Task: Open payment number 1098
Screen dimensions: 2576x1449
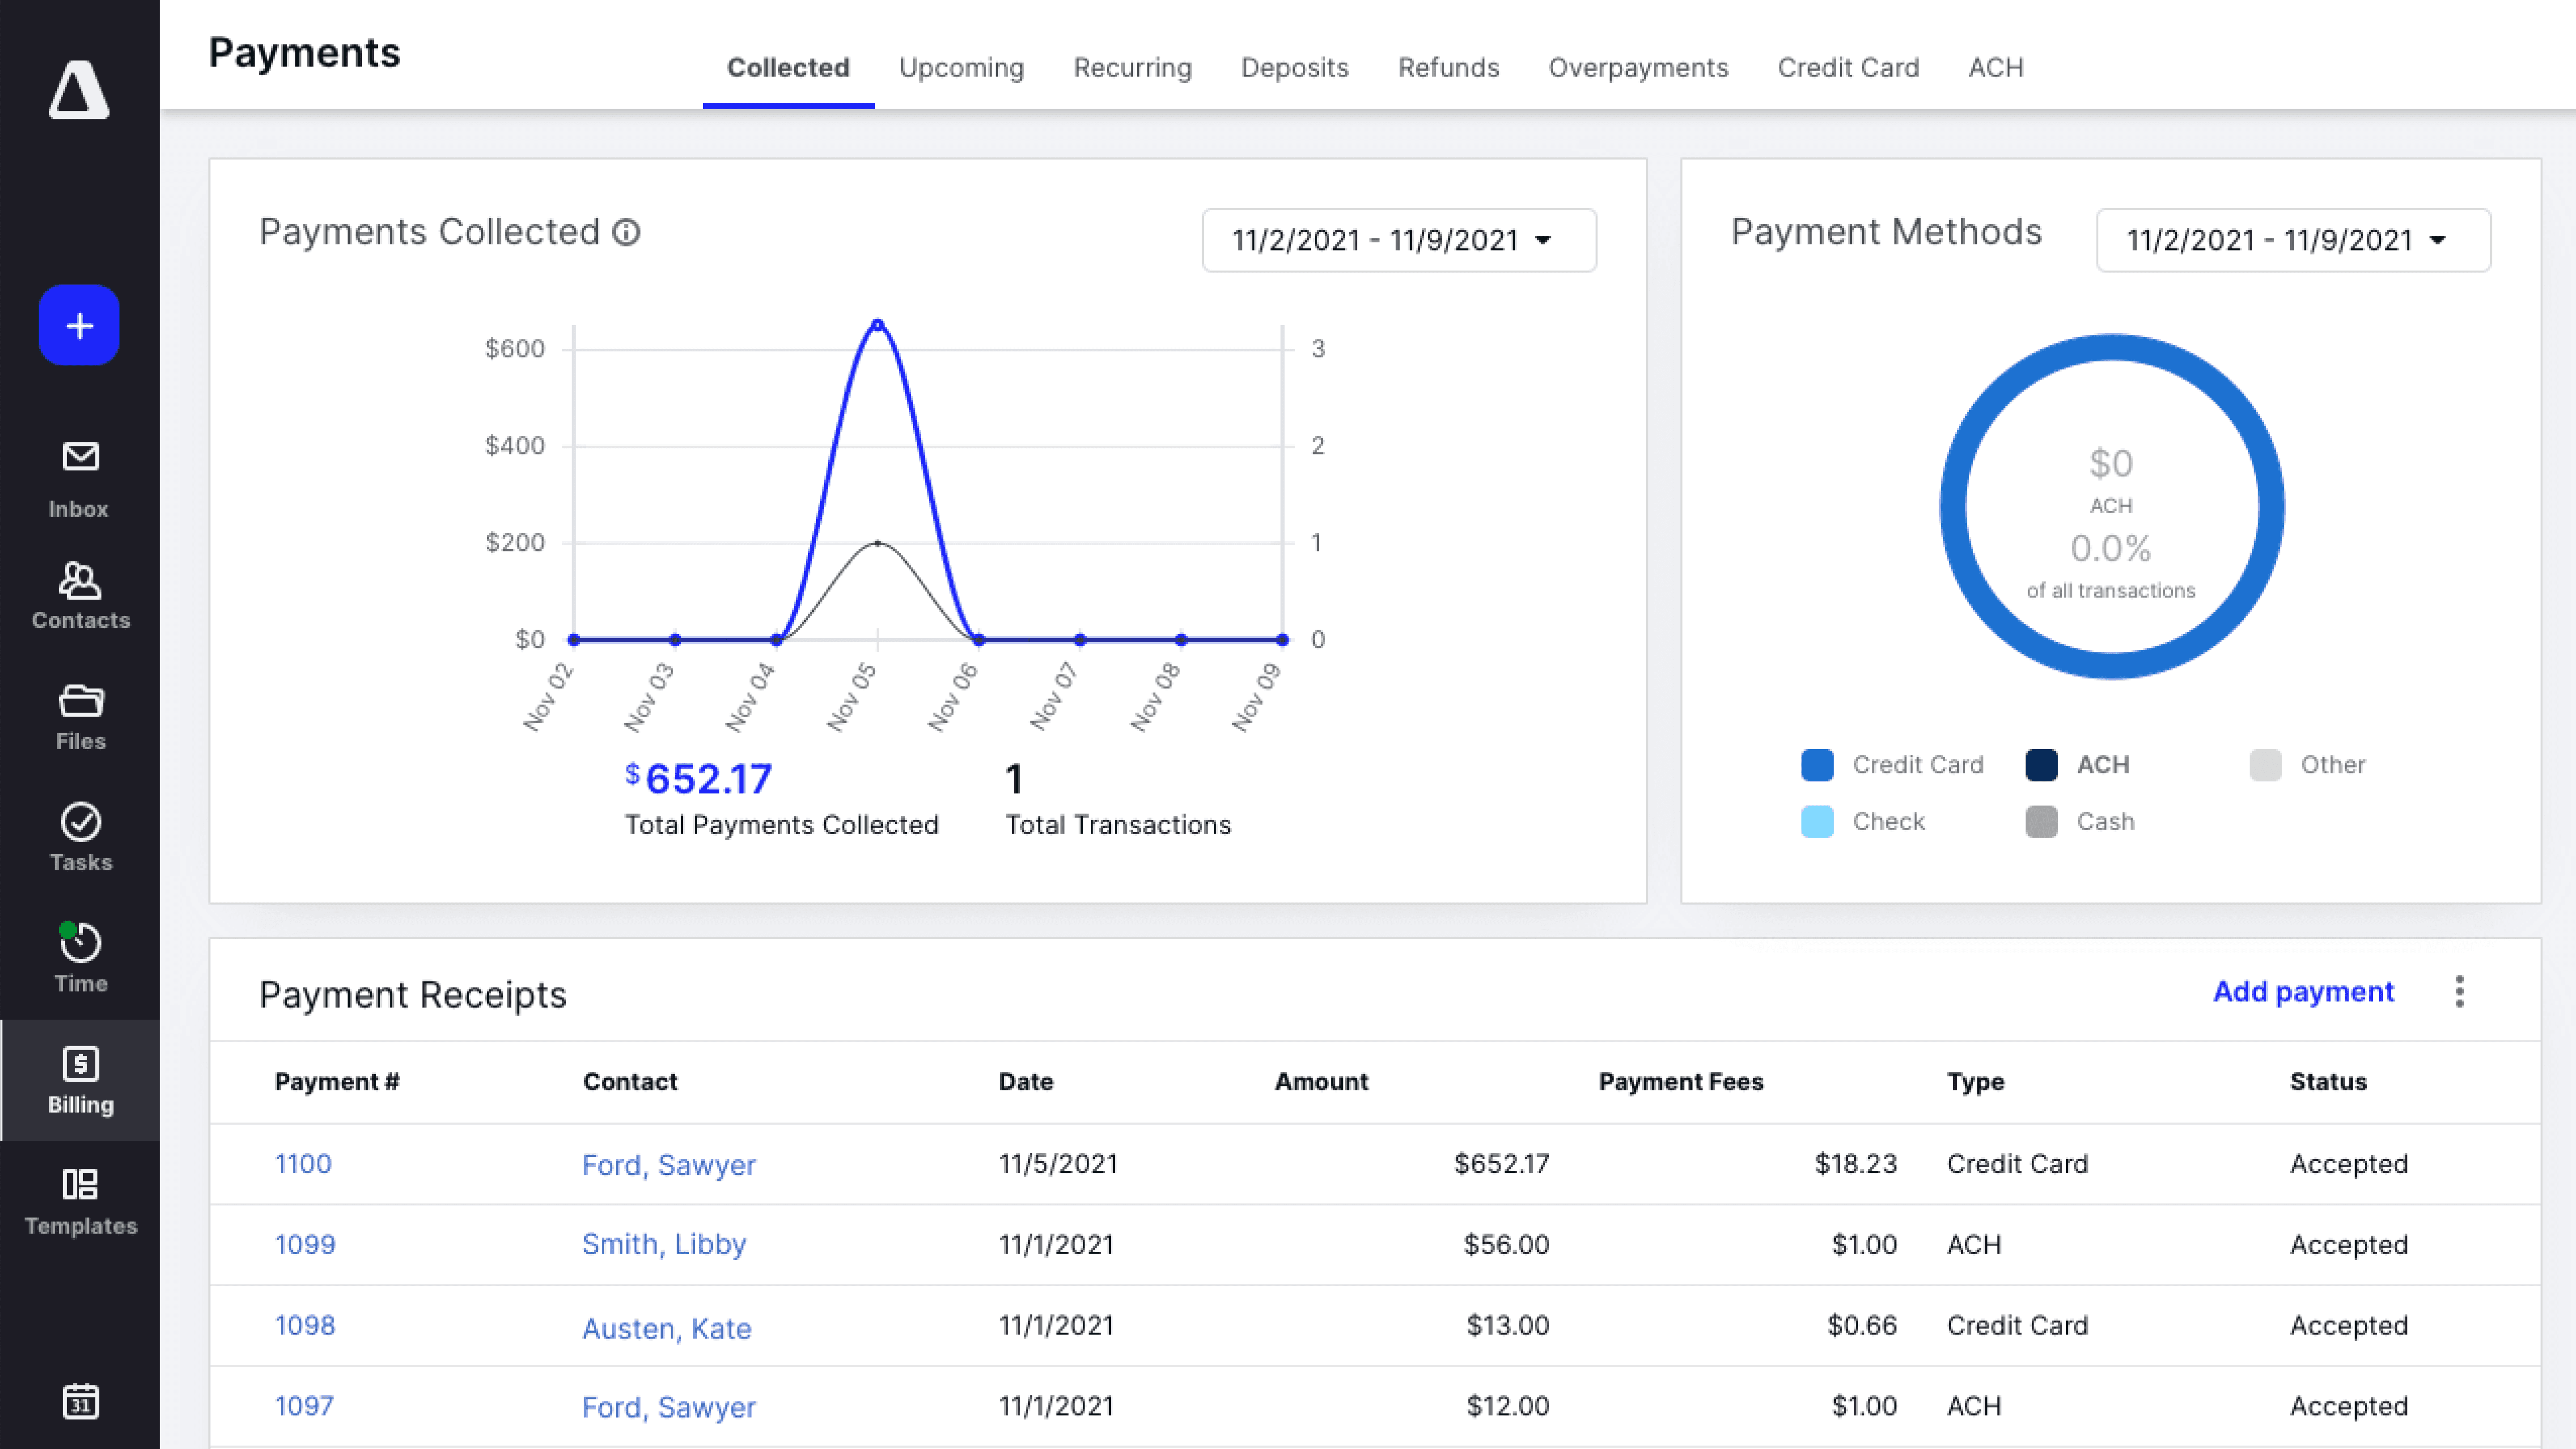Action: pyautogui.click(x=305, y=1325)
